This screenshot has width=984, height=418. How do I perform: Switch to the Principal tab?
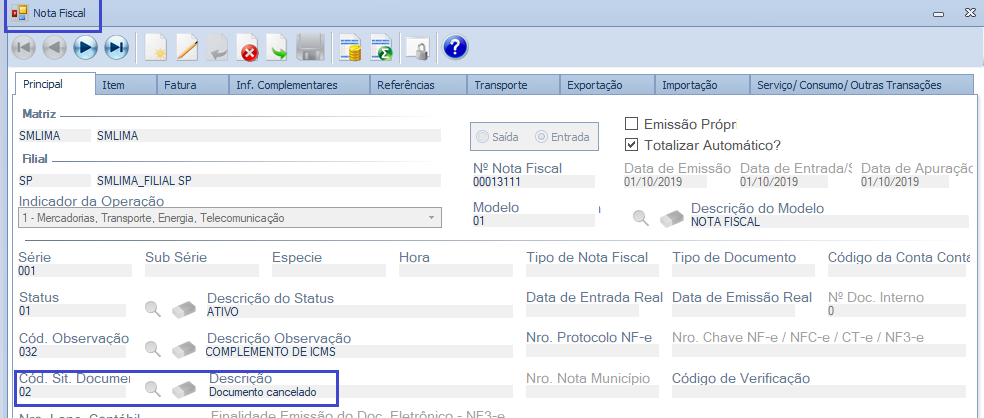click(55, 84)
